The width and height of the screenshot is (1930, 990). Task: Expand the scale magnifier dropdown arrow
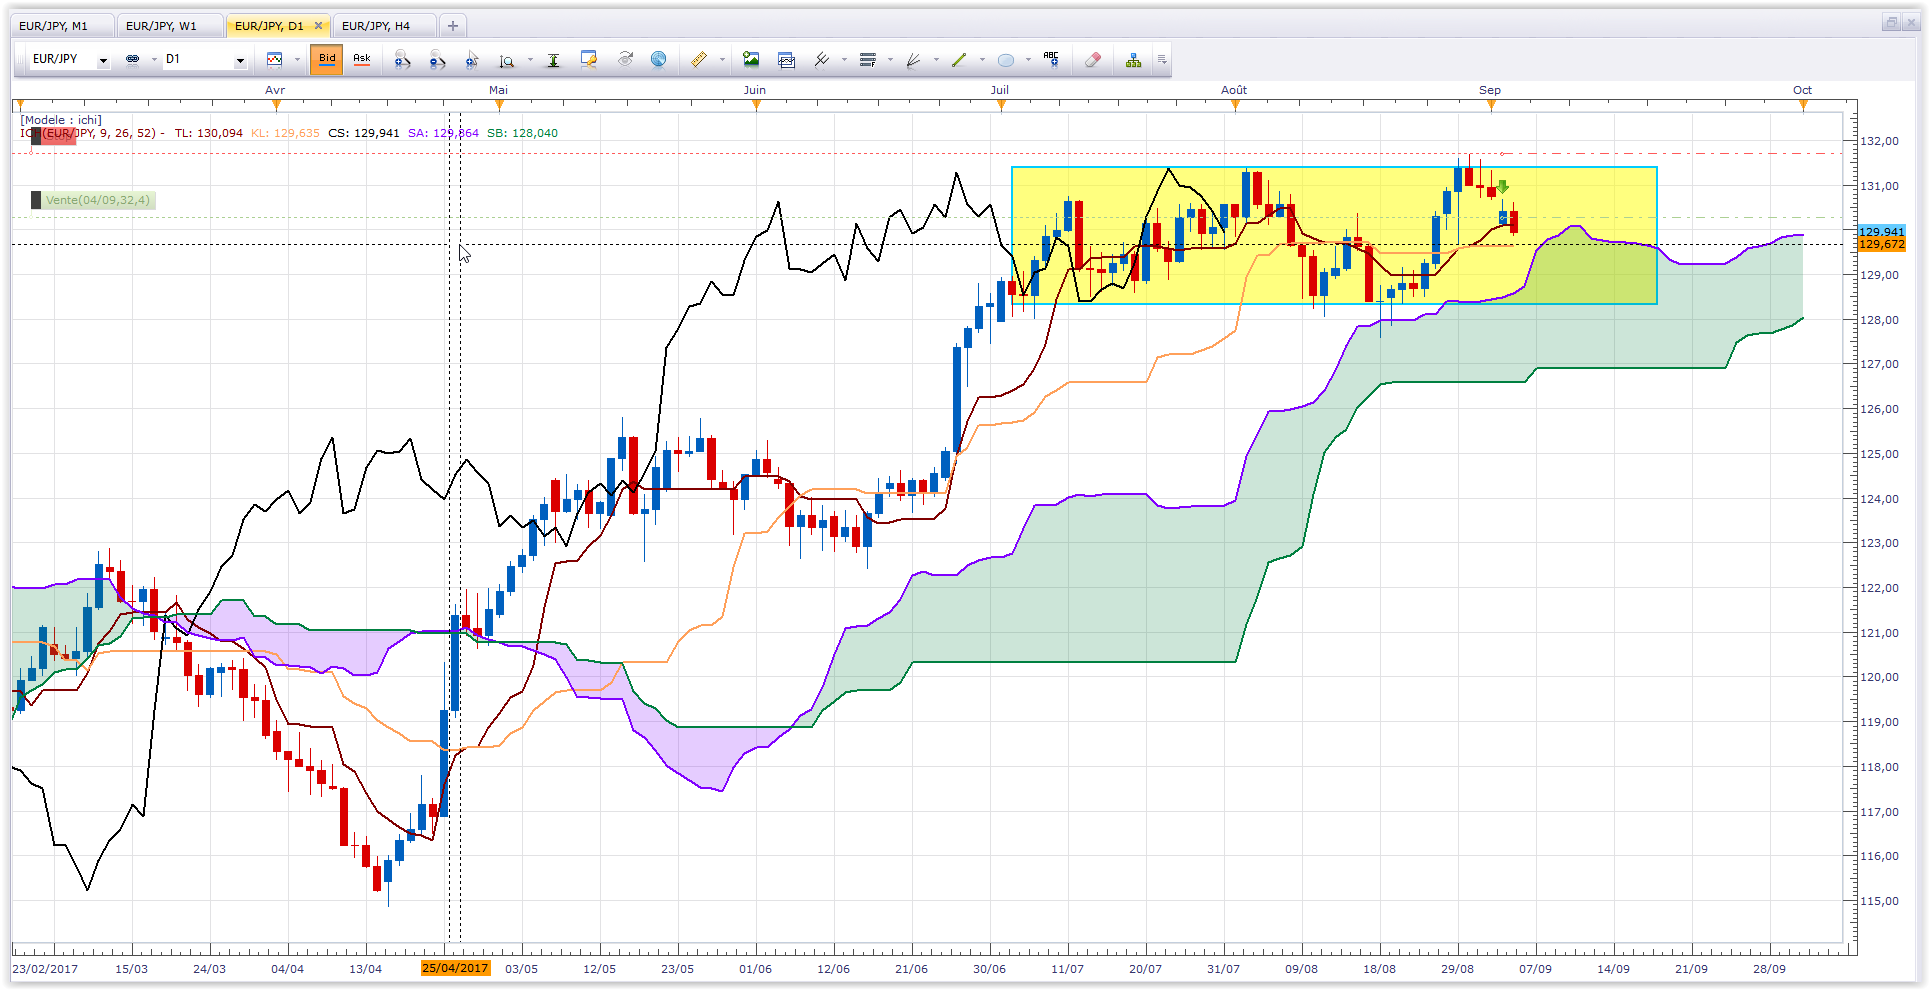coord(530,60)
